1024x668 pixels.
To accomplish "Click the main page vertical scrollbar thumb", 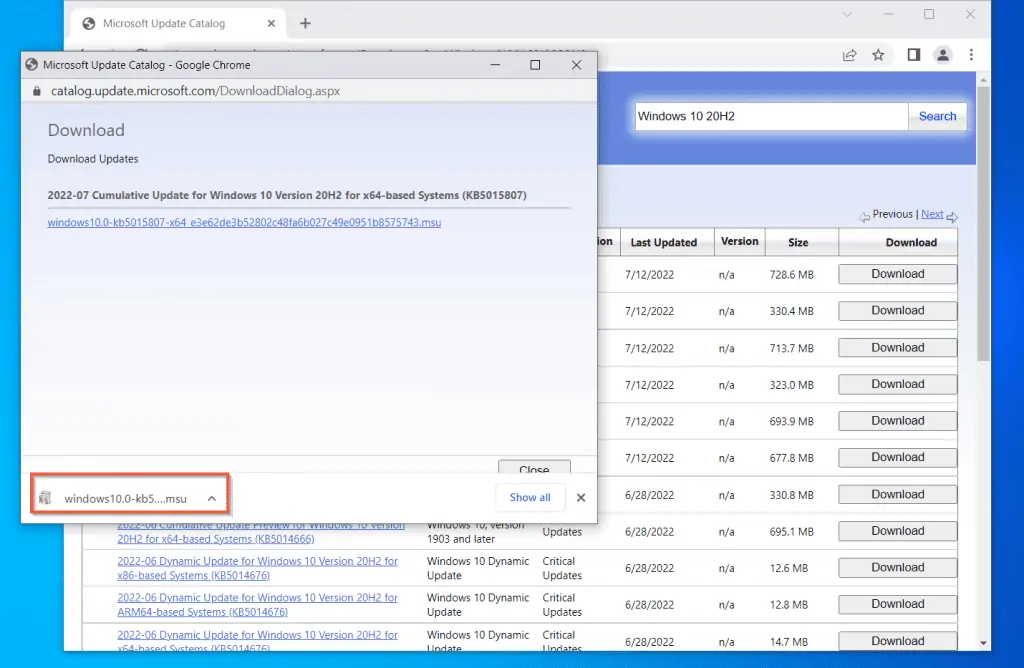I will [x=983, y=223].
